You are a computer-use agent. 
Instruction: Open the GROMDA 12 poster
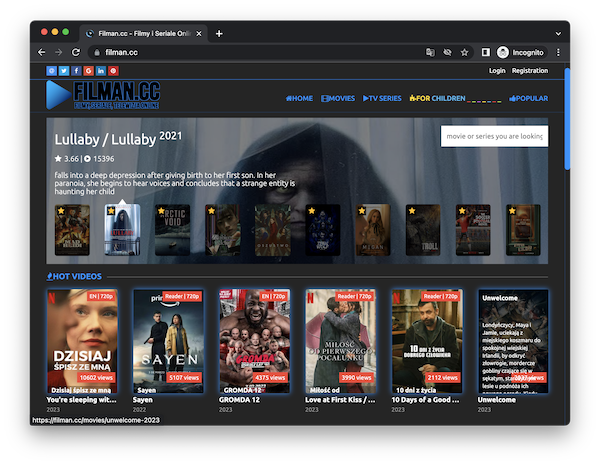pos(255,341)
